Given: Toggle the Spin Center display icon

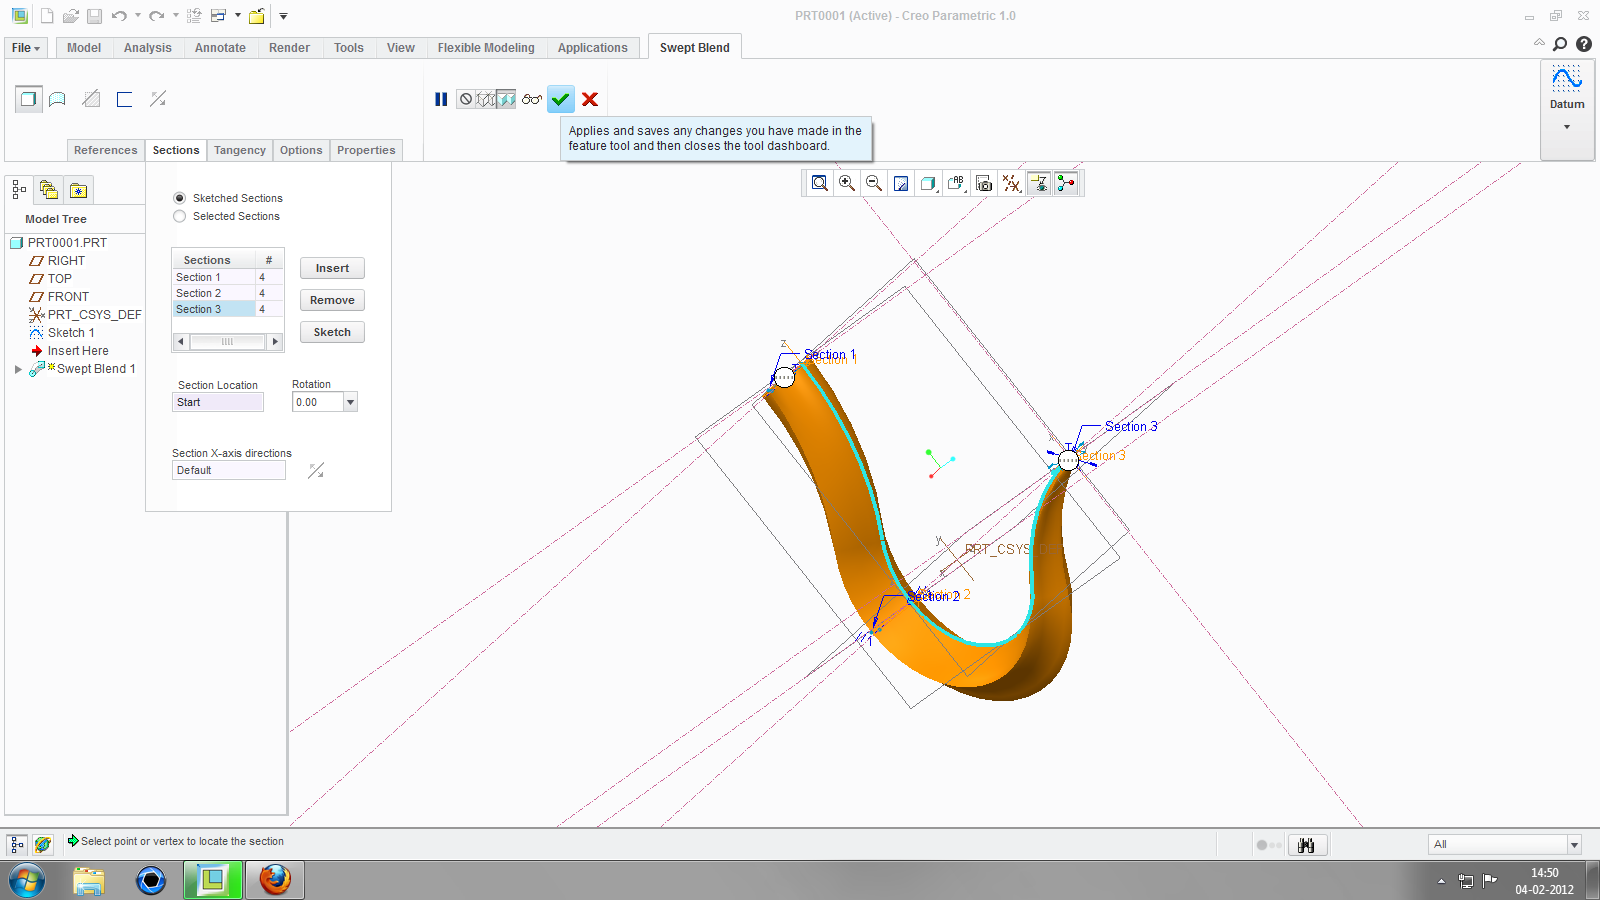Looking at the screenshot, I should [x=1066, y=183].
